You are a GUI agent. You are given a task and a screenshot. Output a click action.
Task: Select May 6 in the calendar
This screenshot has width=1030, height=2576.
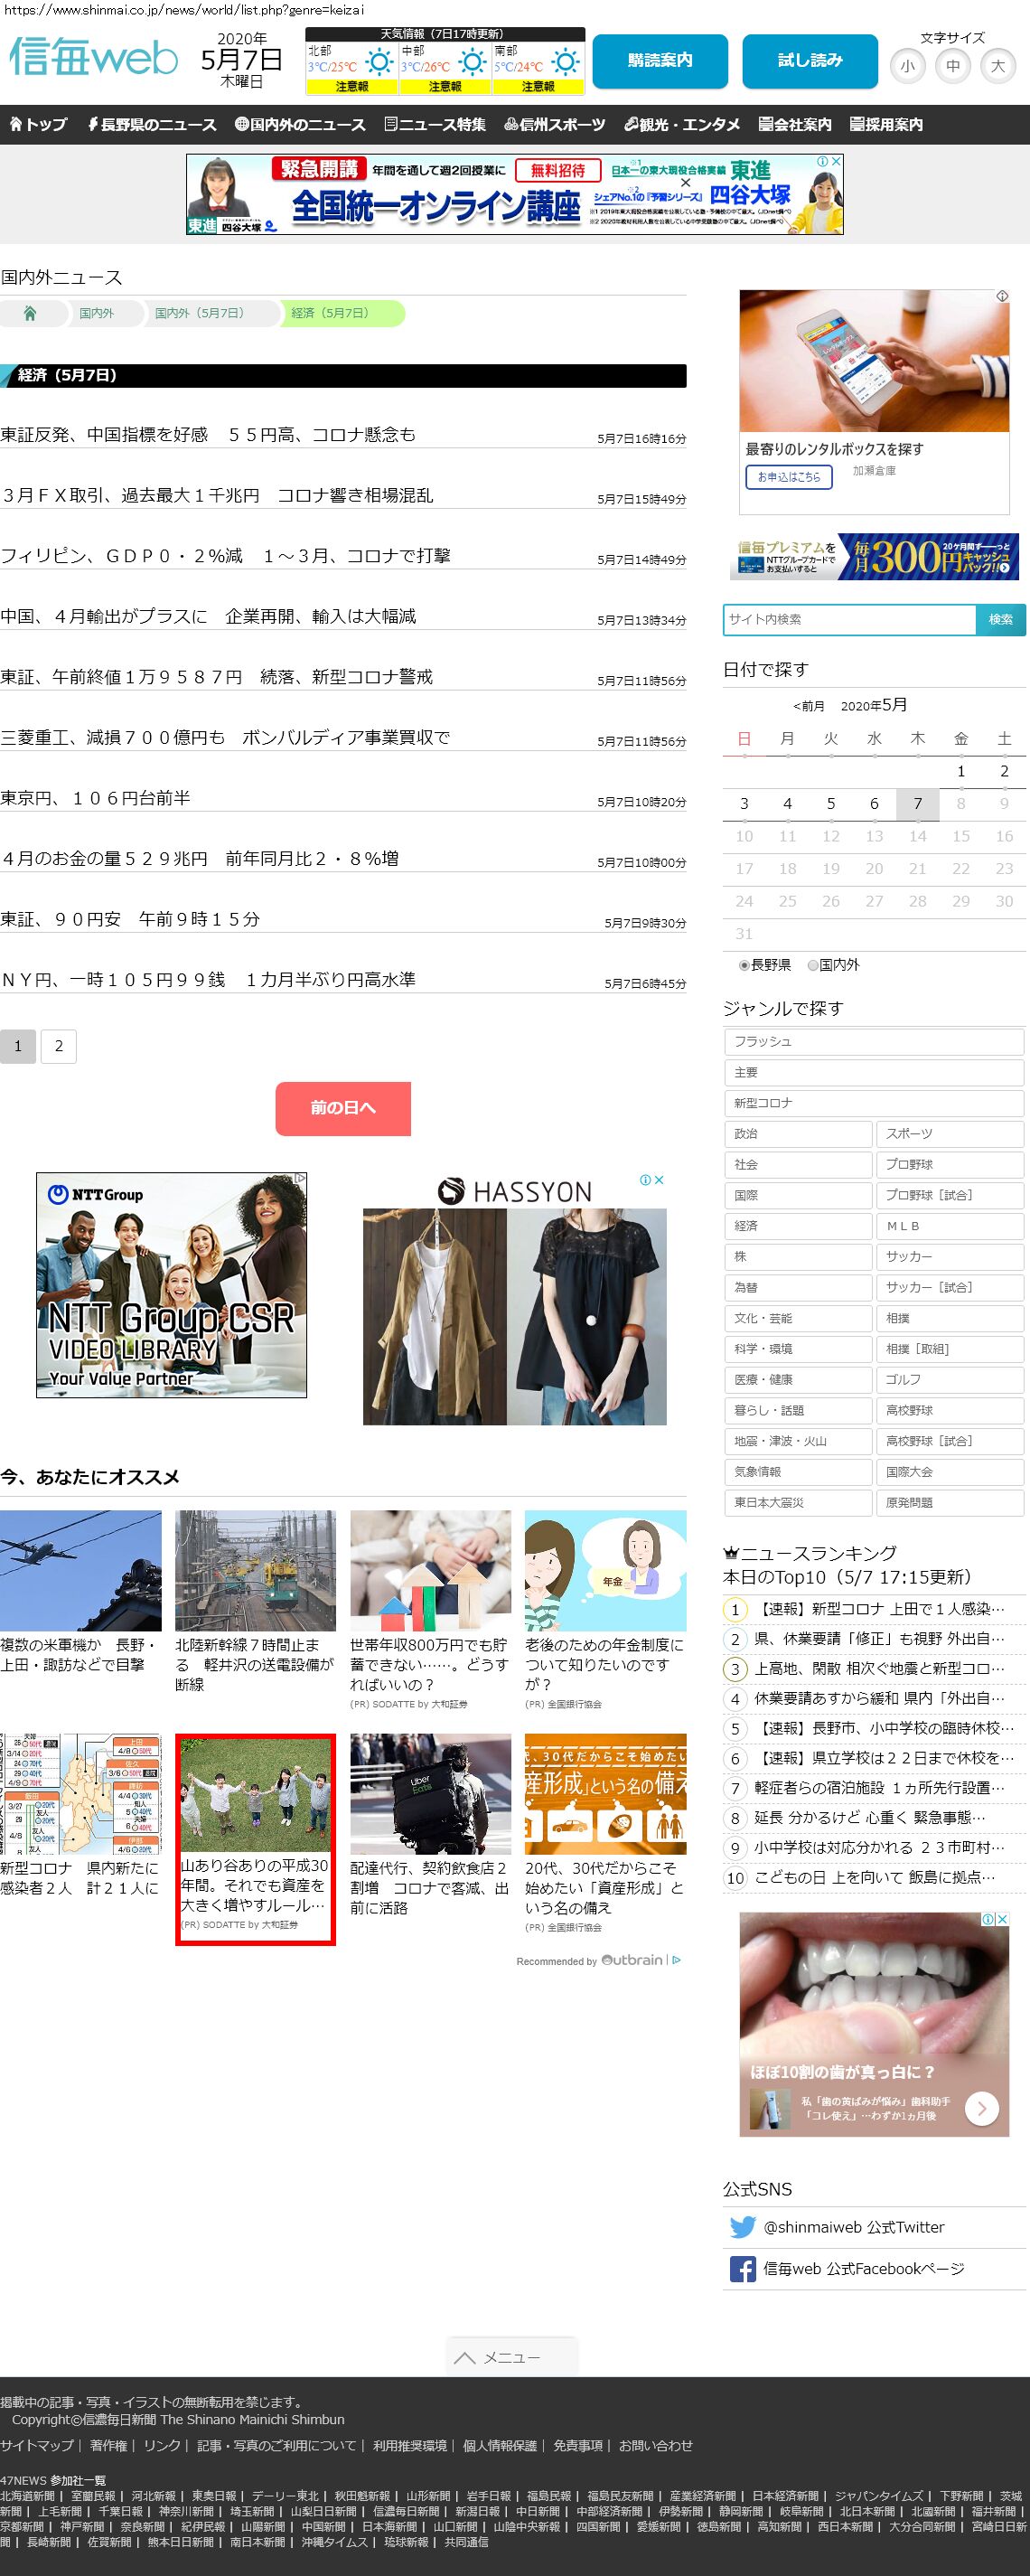874,803
